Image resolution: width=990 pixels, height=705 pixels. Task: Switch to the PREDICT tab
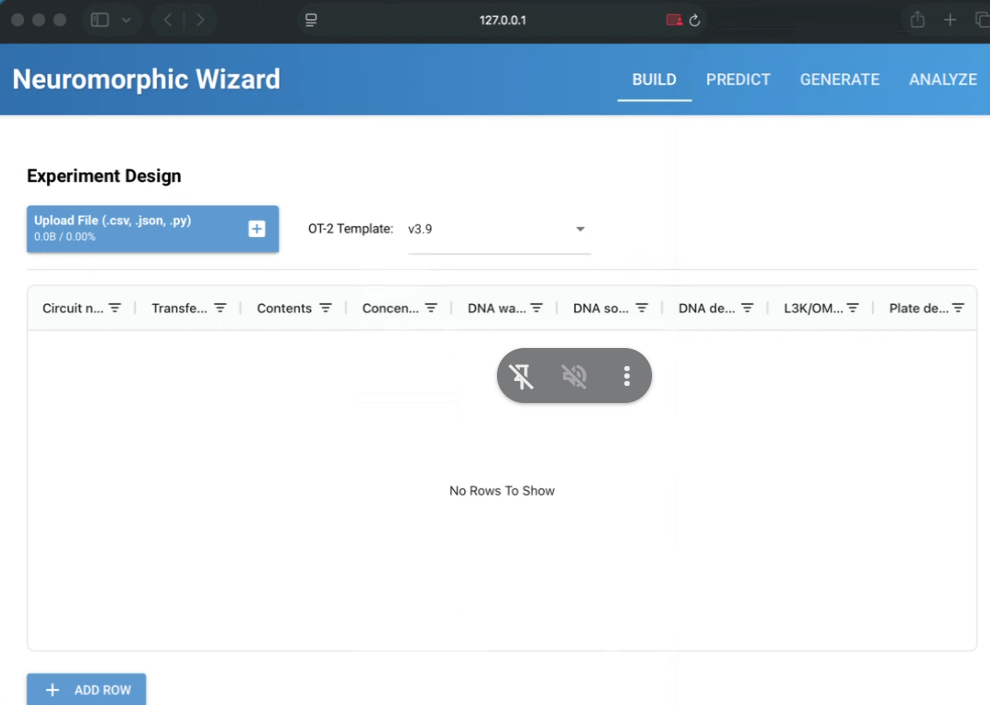(738, 80)
